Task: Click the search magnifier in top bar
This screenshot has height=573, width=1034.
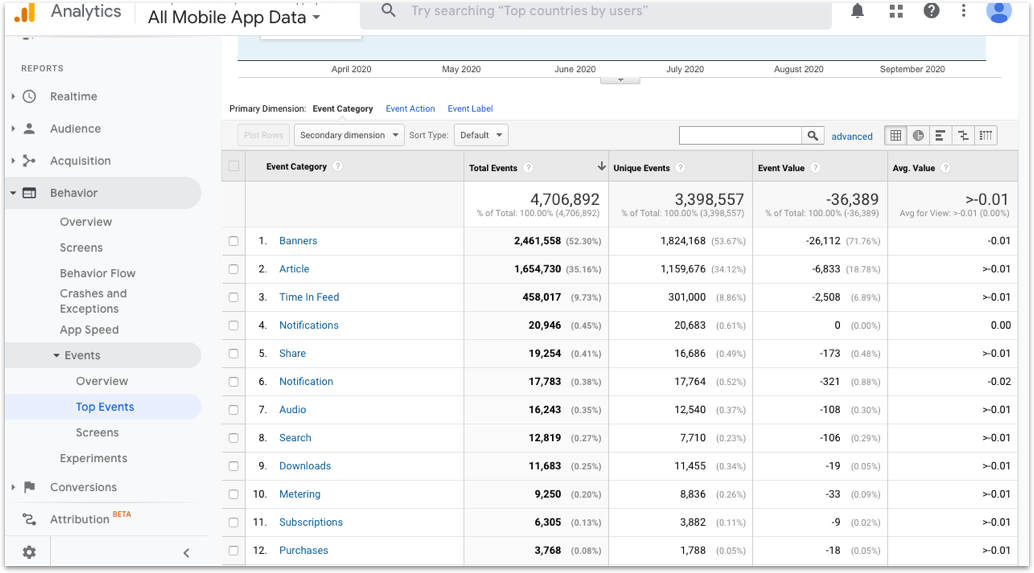Action: click(388, 11)
